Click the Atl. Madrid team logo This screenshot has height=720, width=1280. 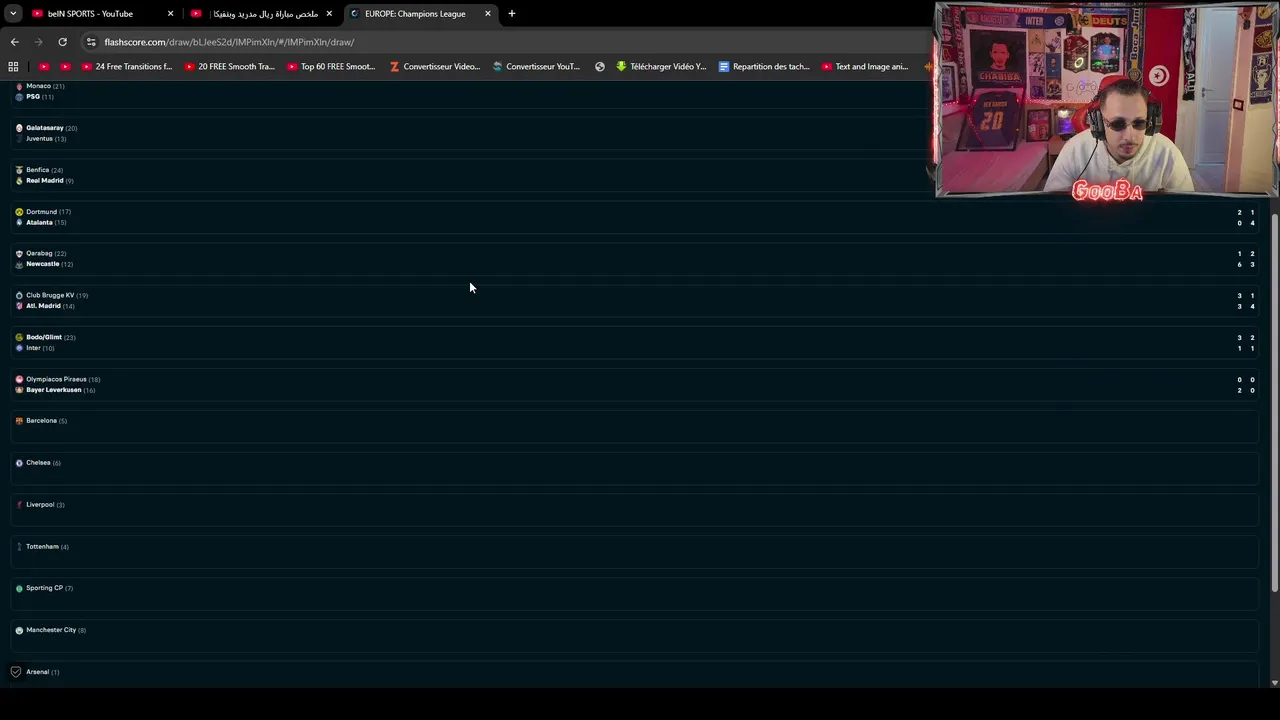tap(19, 306)
